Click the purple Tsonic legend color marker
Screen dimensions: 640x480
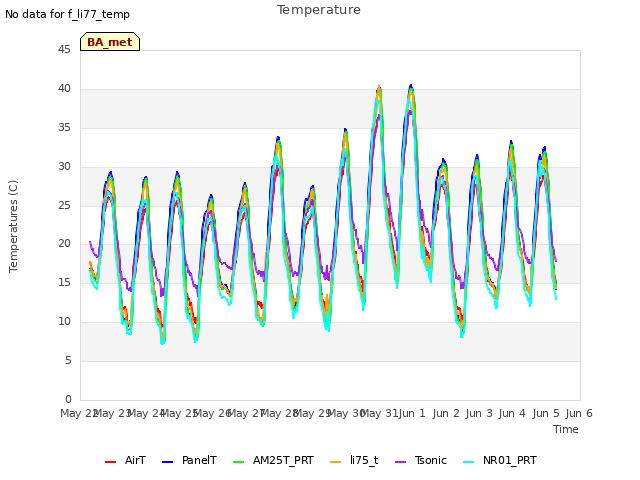(x=400, y=462)
